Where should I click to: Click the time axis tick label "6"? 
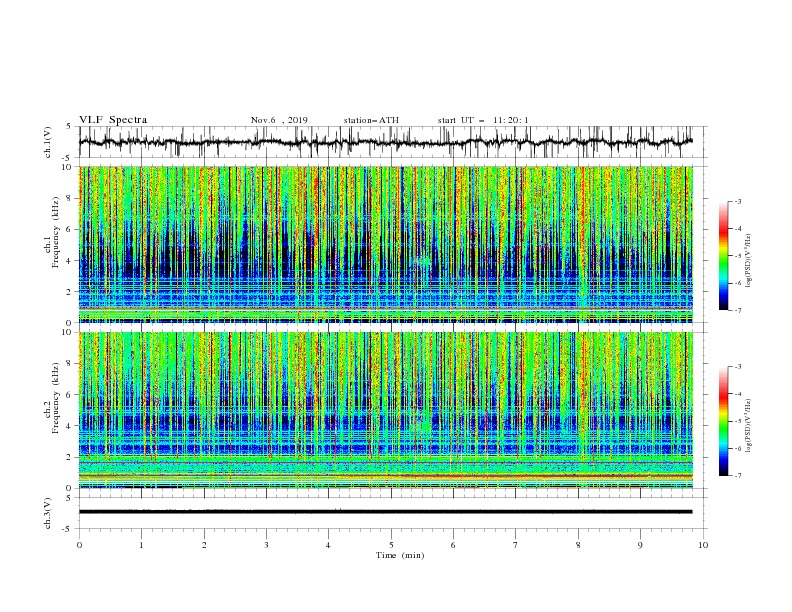453,545
